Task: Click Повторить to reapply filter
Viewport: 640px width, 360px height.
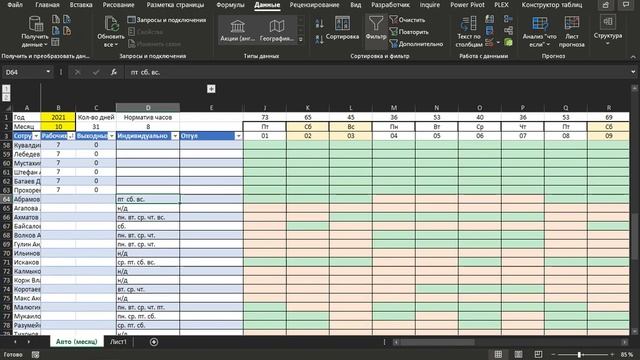Action: [x=409, y=32]
